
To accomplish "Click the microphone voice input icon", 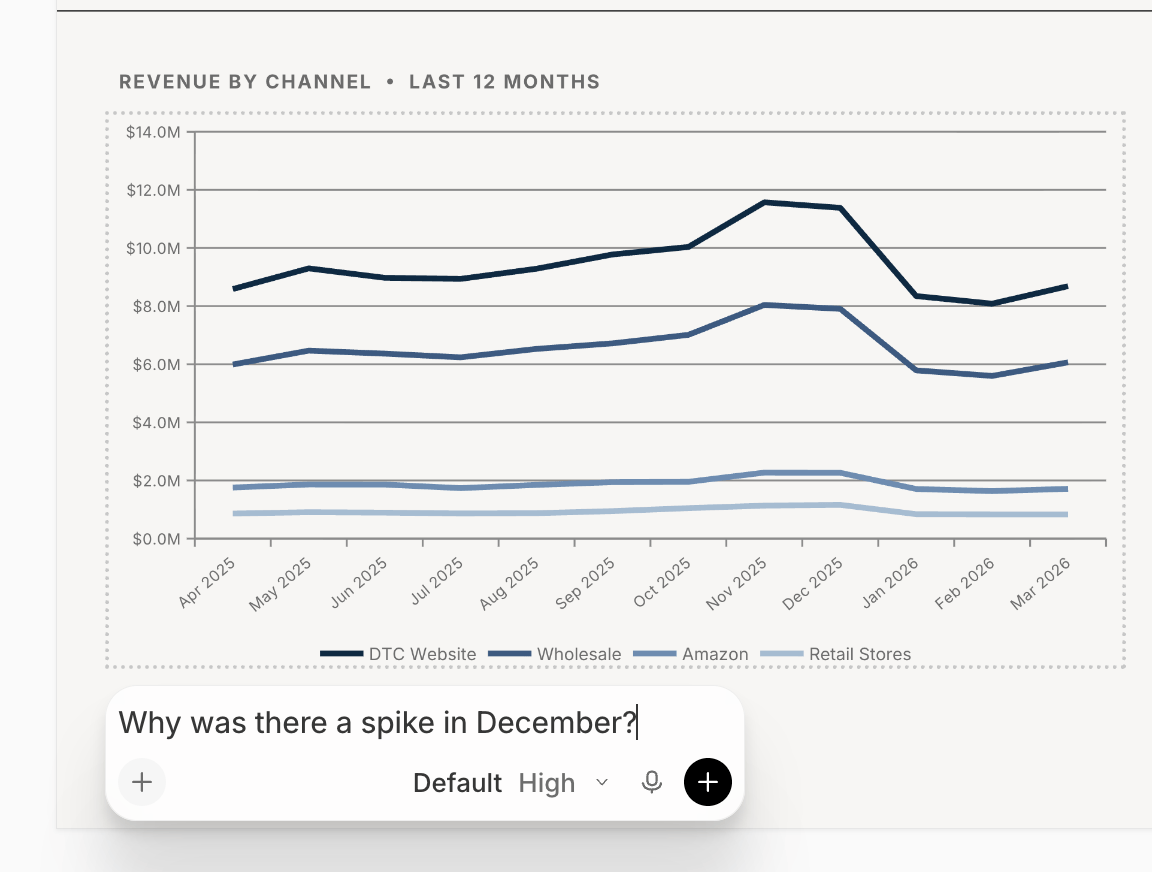I will (x=652, y=782).
